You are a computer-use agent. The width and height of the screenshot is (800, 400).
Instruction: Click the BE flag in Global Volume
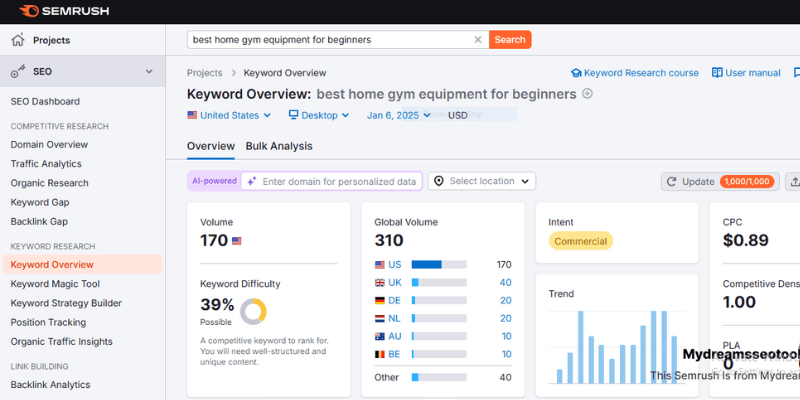coord(380,354)
